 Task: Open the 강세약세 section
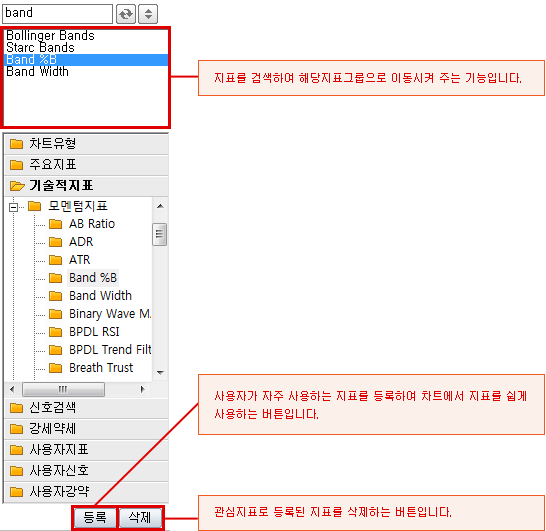[x=86, y=429]
